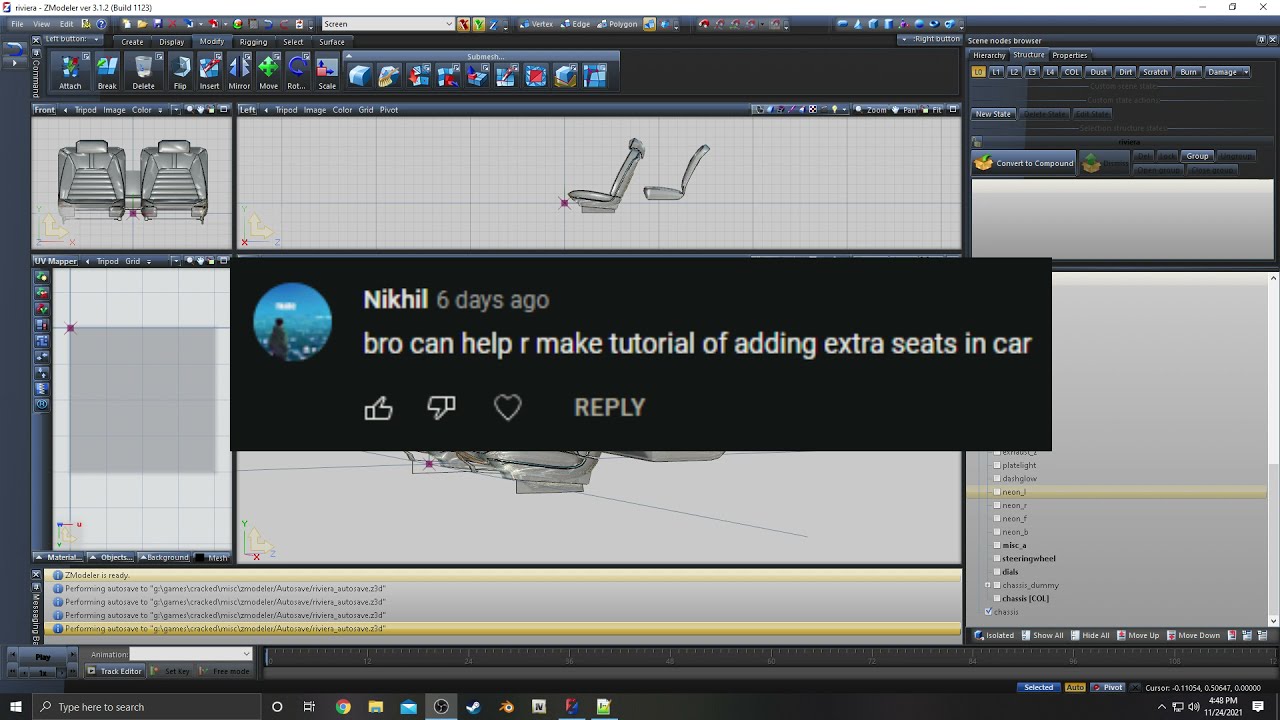Open the Hierarchy tab
1280x720 pixels.
(x=989, y=55)
